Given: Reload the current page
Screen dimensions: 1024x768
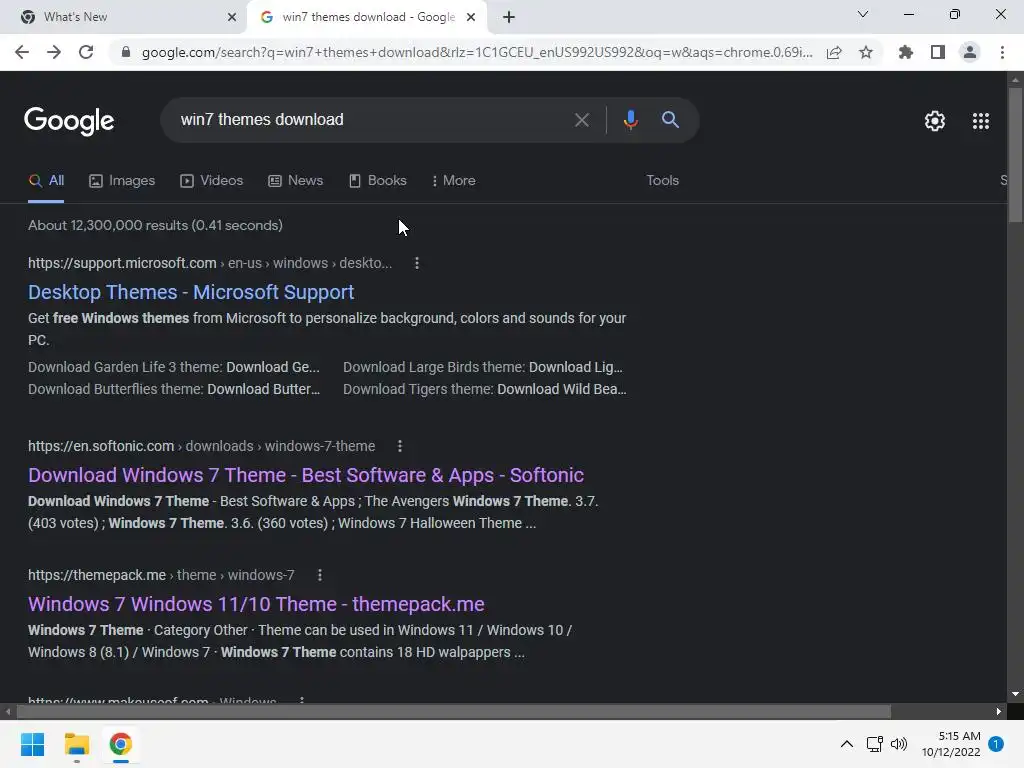Looking at the screenshot, I should pyautogui.click(x=86, y=52).
